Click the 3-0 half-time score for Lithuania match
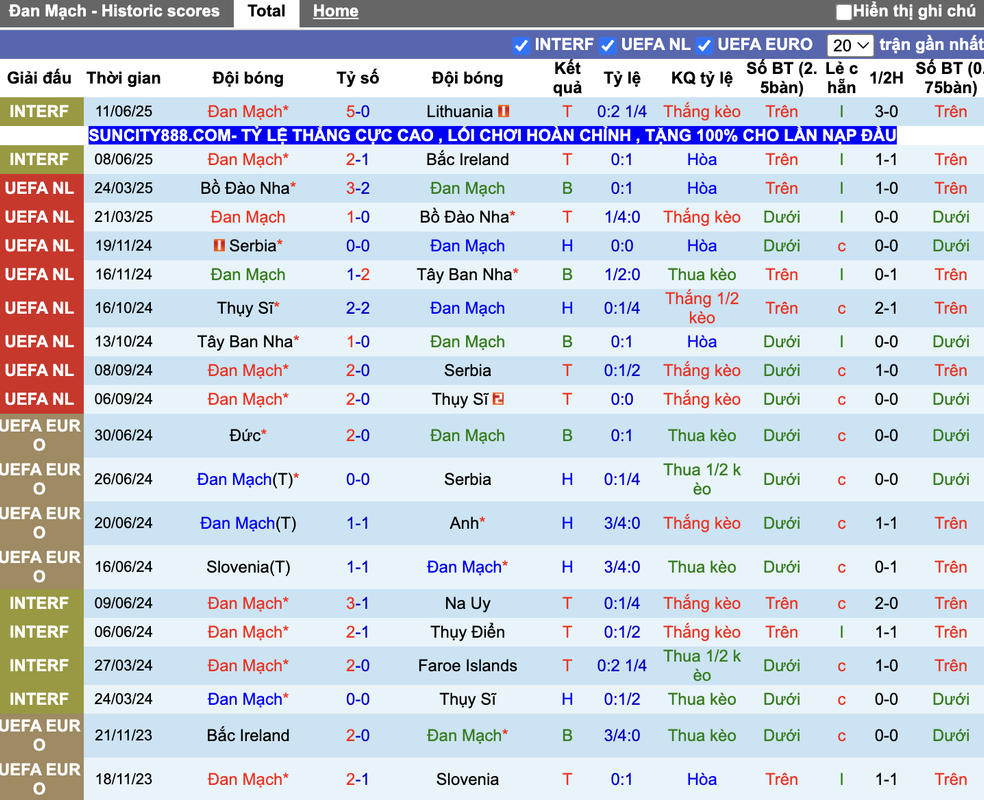The height and width of the screenshot is (800, 984). (886, 111)
